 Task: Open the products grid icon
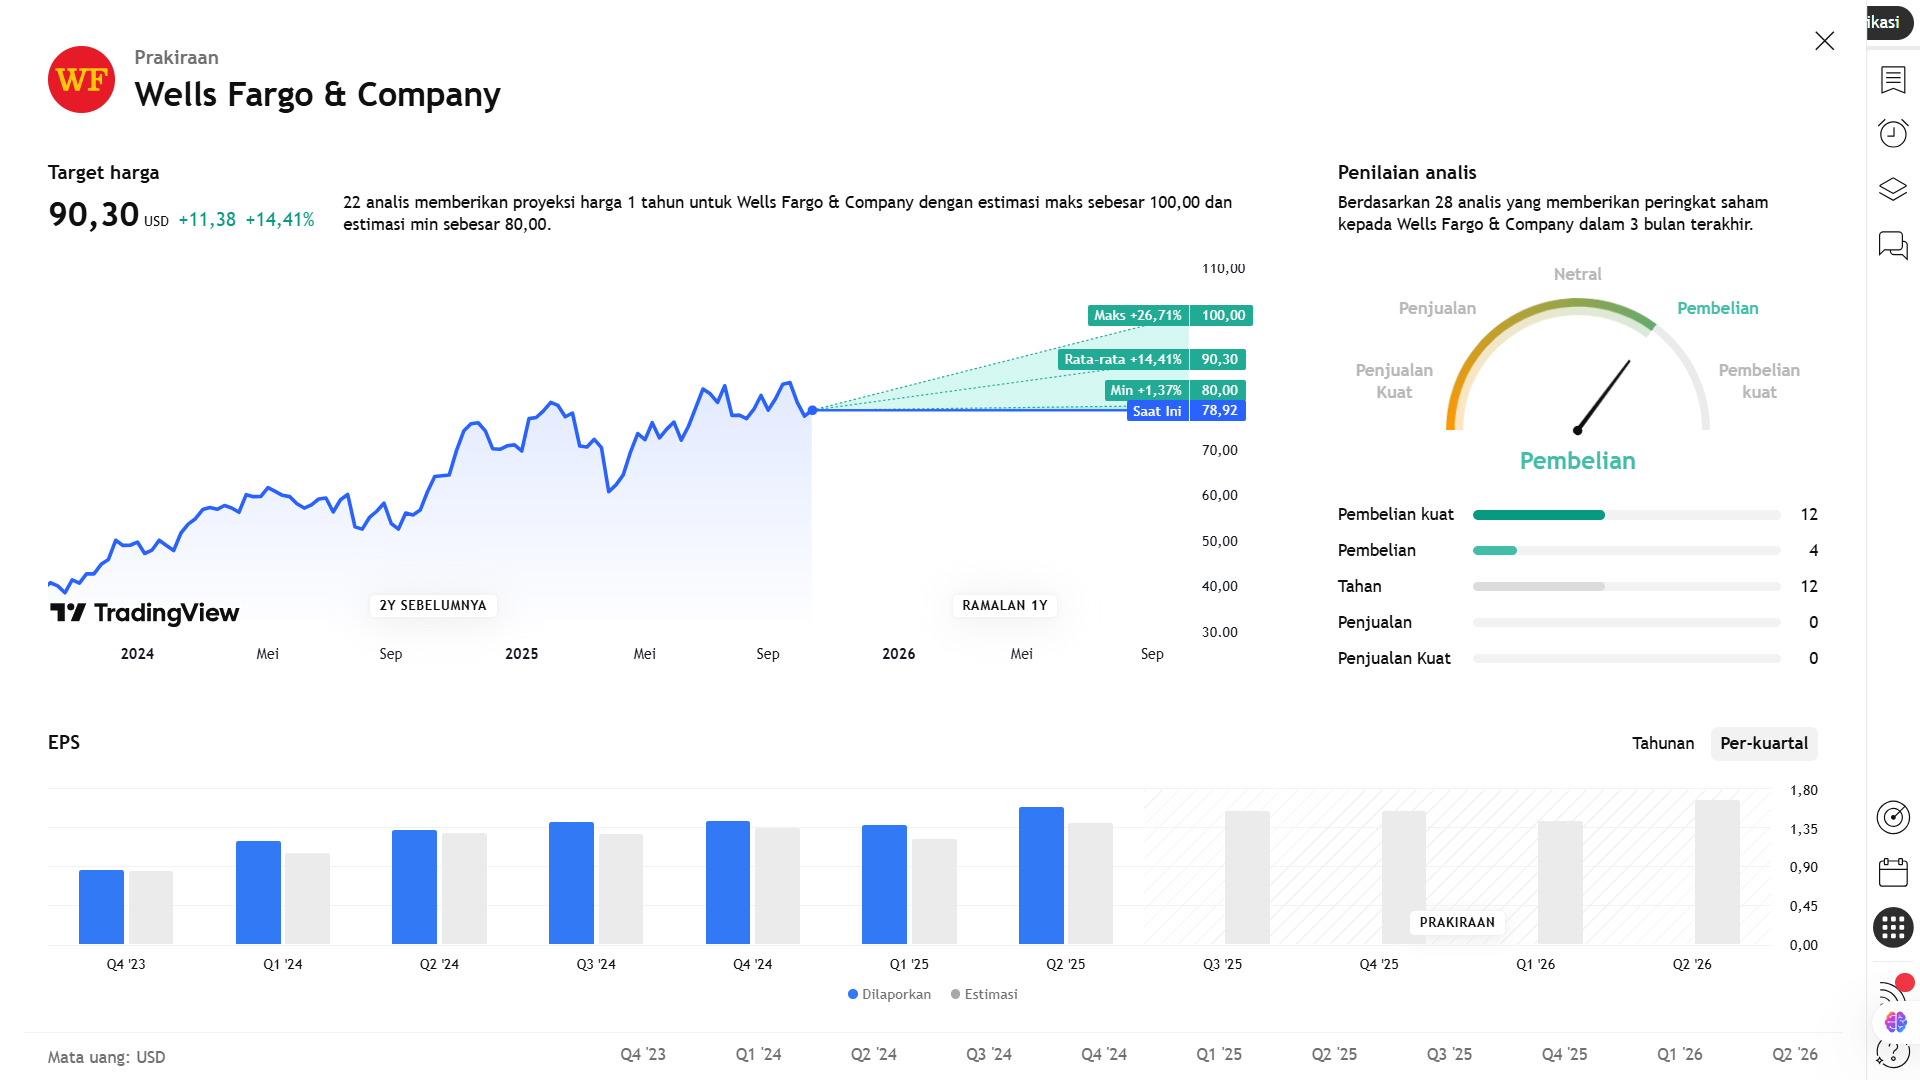1892,928
